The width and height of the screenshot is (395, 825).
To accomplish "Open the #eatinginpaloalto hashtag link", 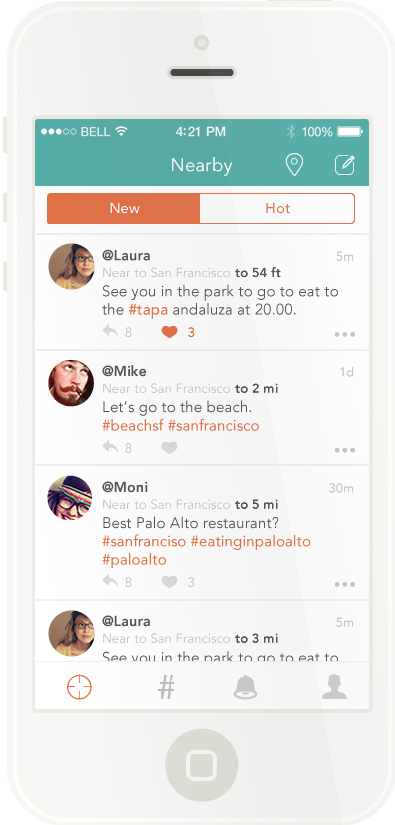I will click(250, 541).
